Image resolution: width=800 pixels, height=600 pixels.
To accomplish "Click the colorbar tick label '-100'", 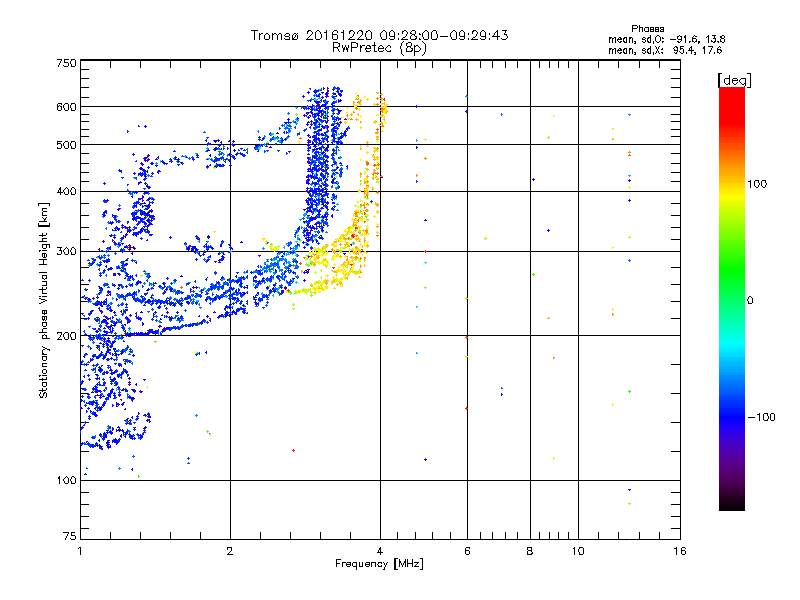I will tap(762, 417).
